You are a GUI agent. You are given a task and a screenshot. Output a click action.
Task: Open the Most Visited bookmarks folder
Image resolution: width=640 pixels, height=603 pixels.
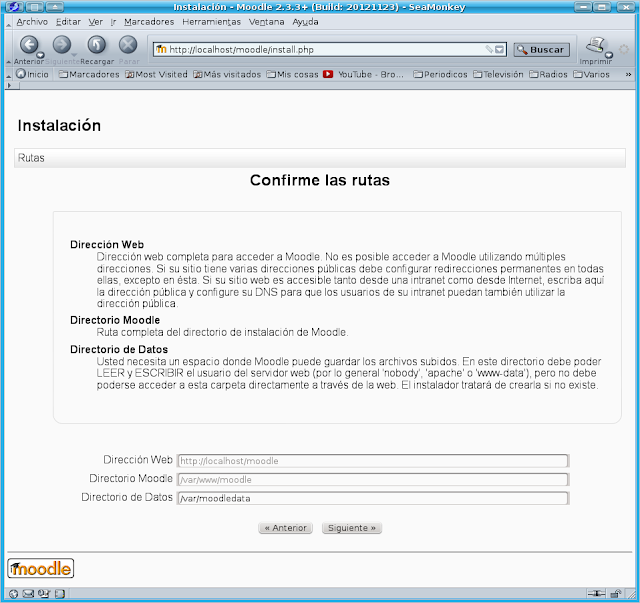[x=156, y=74]
